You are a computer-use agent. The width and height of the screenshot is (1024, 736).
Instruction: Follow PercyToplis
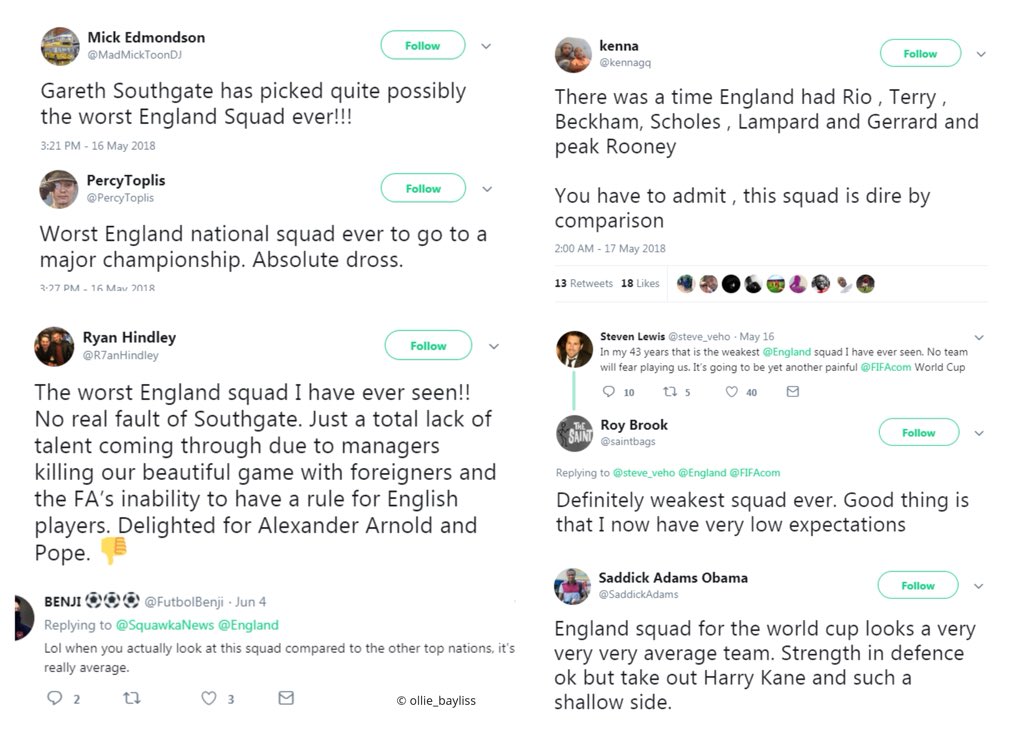point(423,188)
